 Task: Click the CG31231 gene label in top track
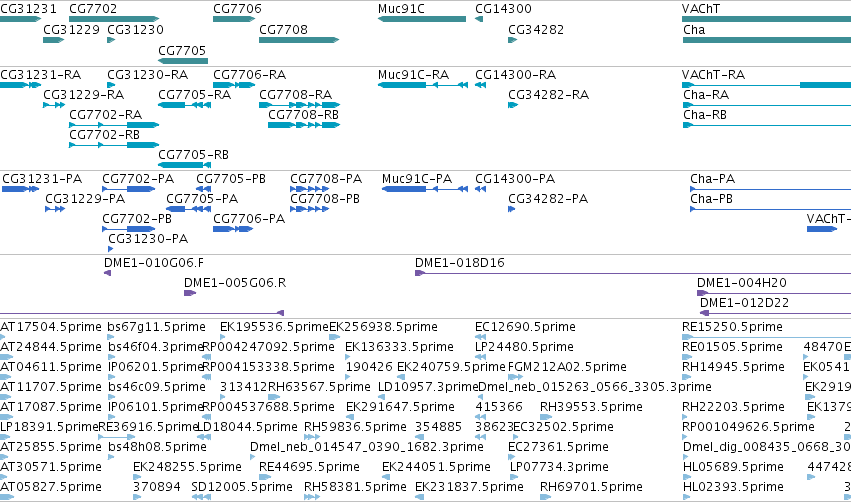28,9
